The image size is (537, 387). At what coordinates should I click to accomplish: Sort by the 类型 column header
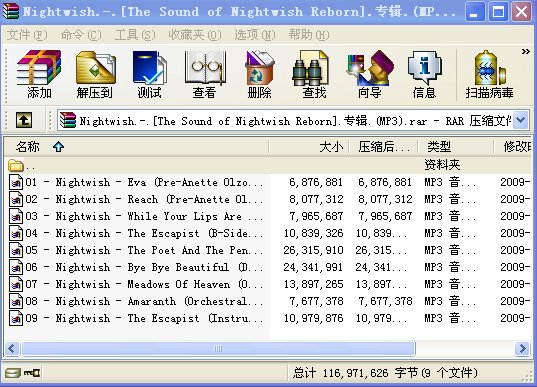(x=456, y=147)
